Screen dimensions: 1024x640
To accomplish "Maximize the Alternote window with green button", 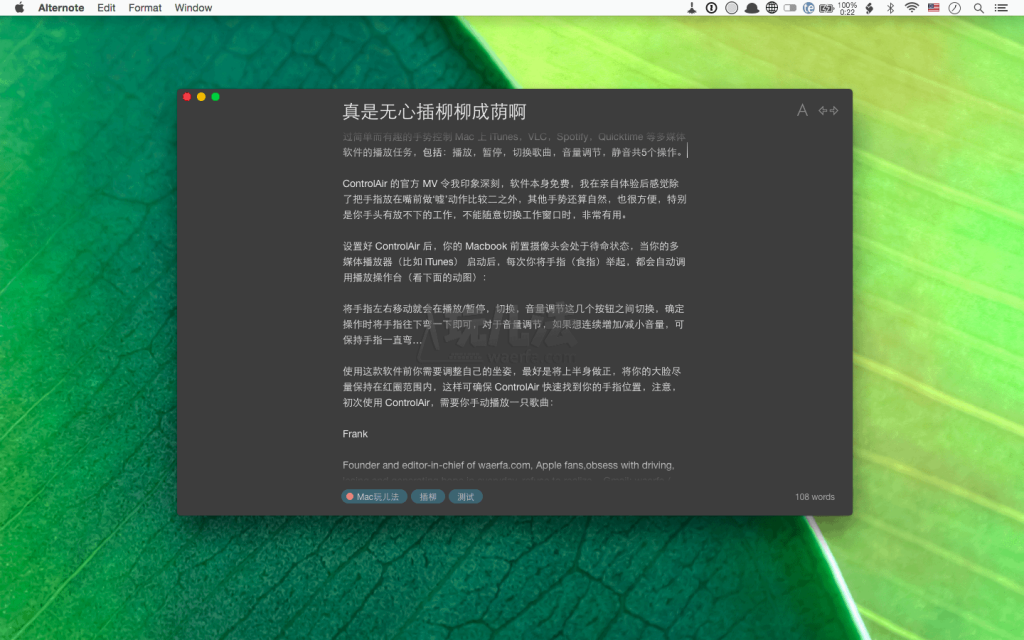I will [216, 97].
